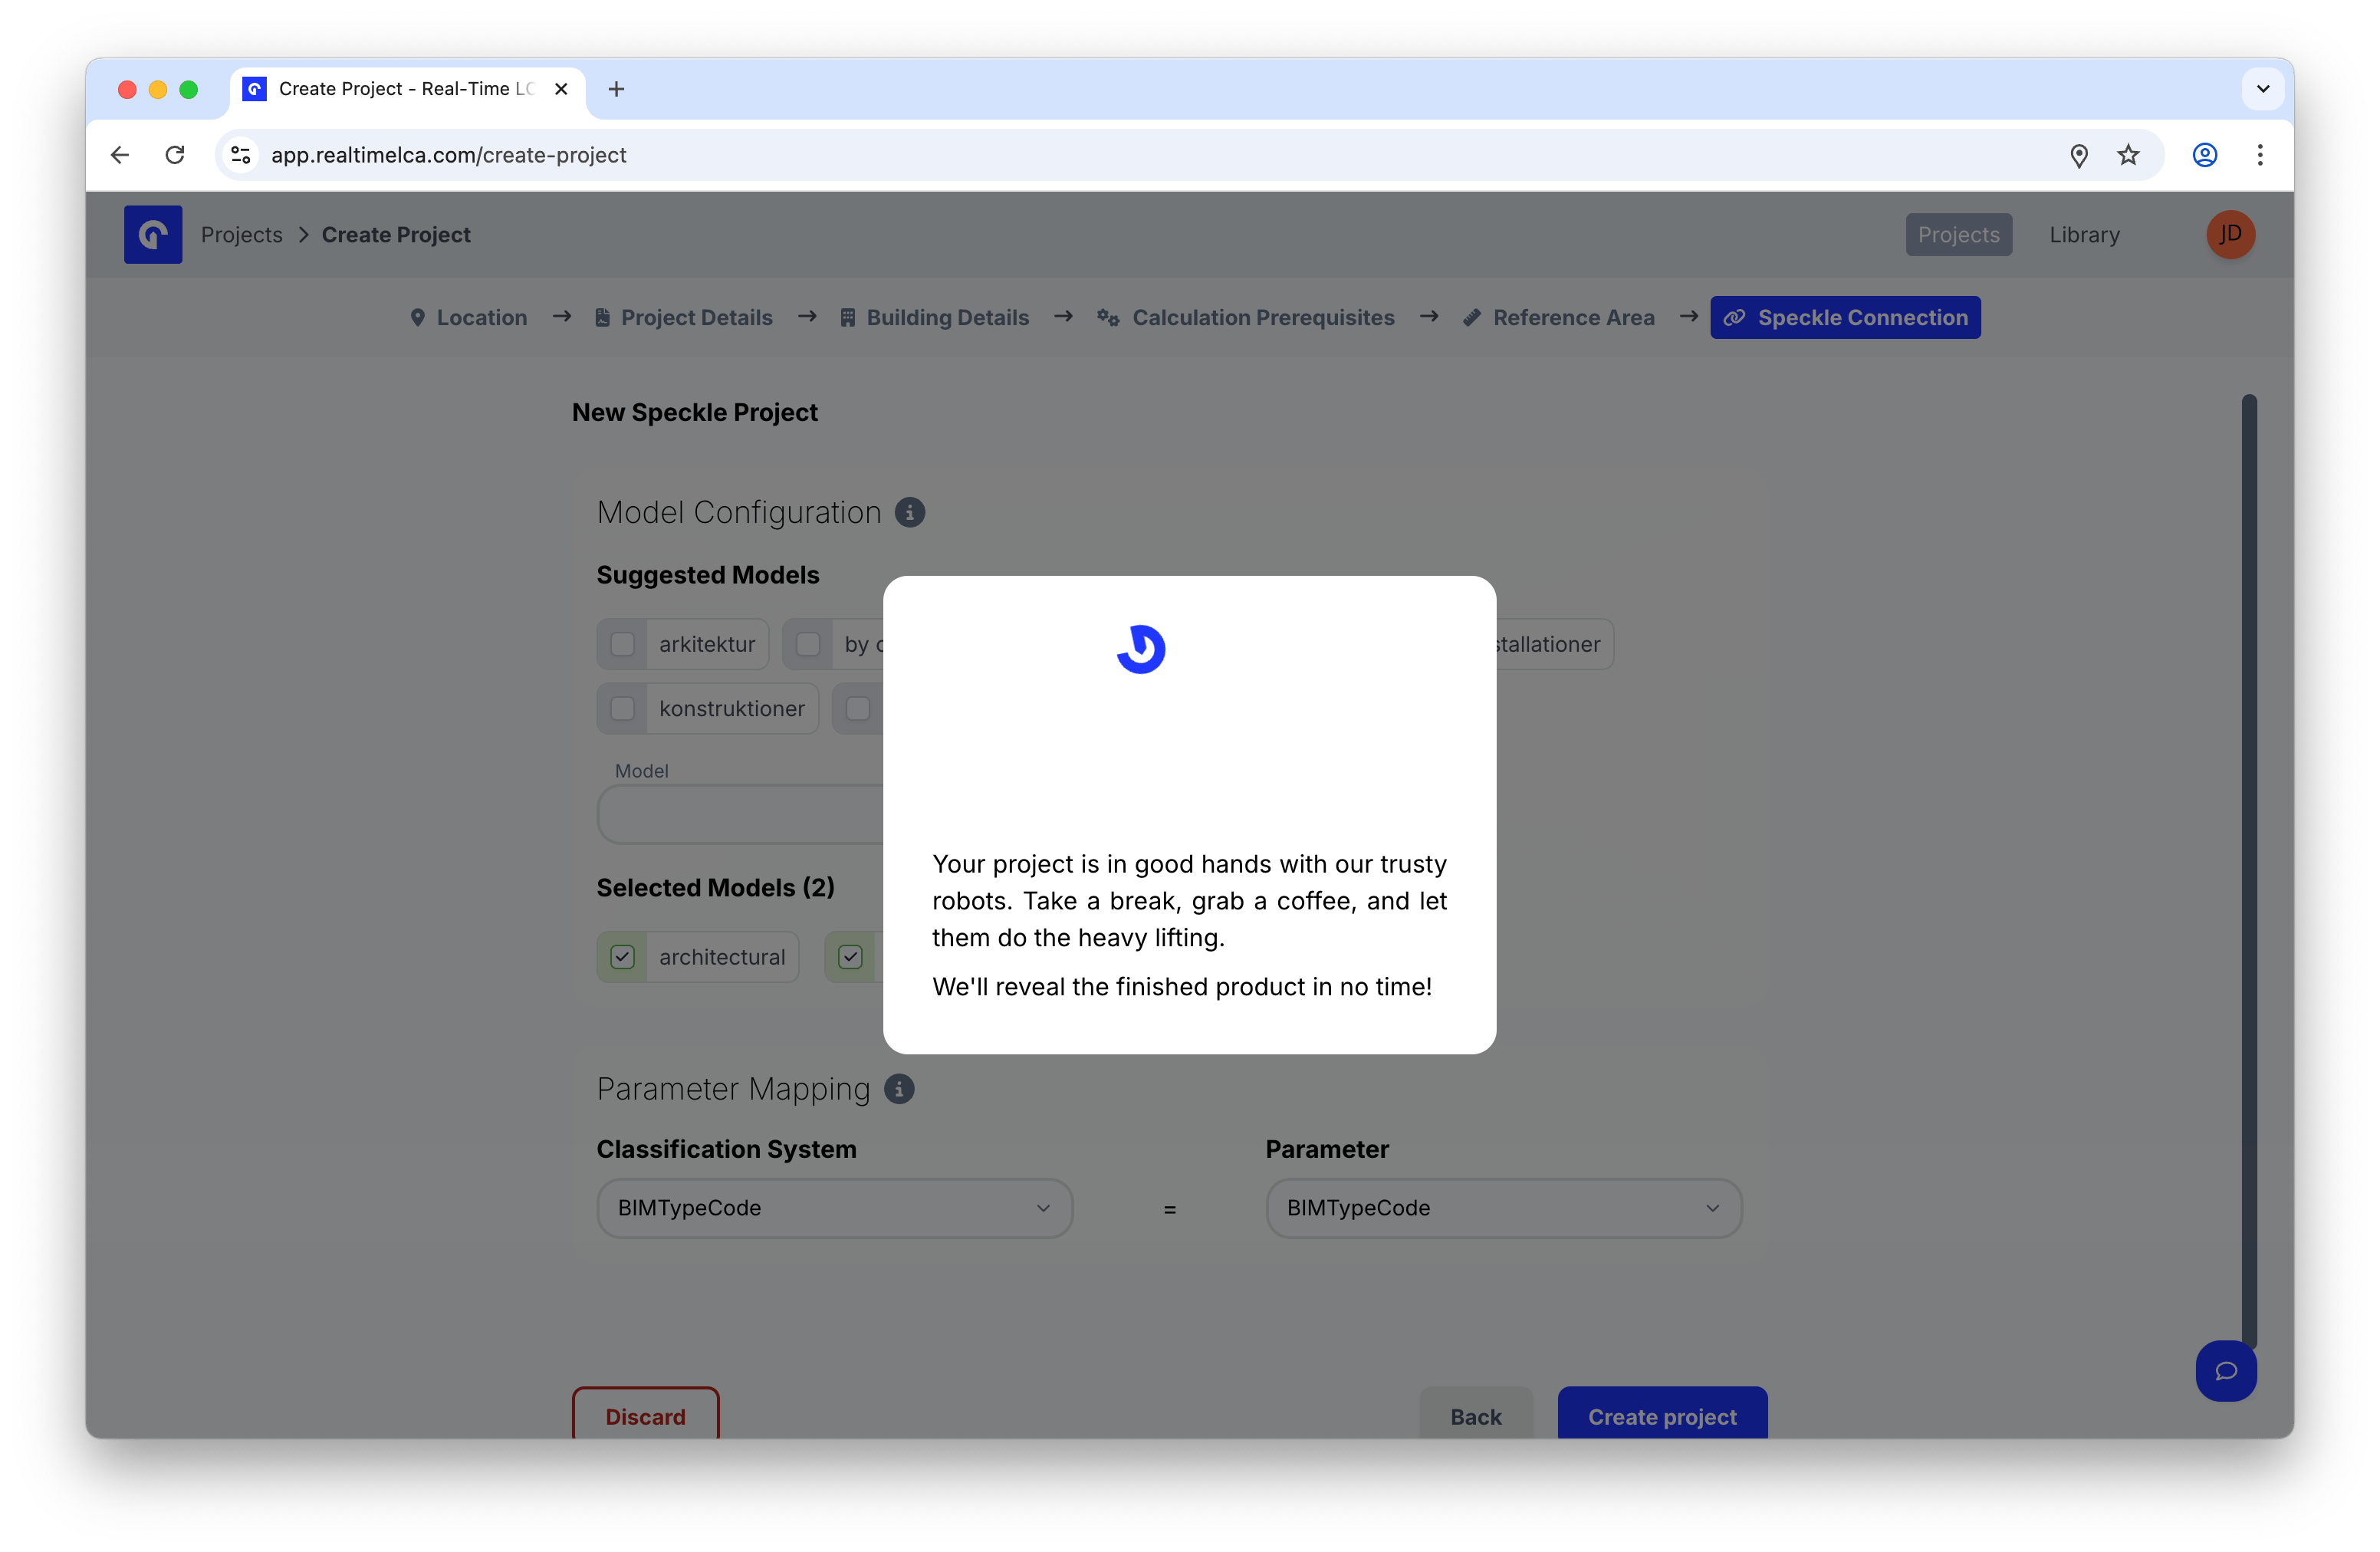This screenshot has width=2380, height=1552.
Task: Click the Create project button
Action: [x=1662, y=1415]
